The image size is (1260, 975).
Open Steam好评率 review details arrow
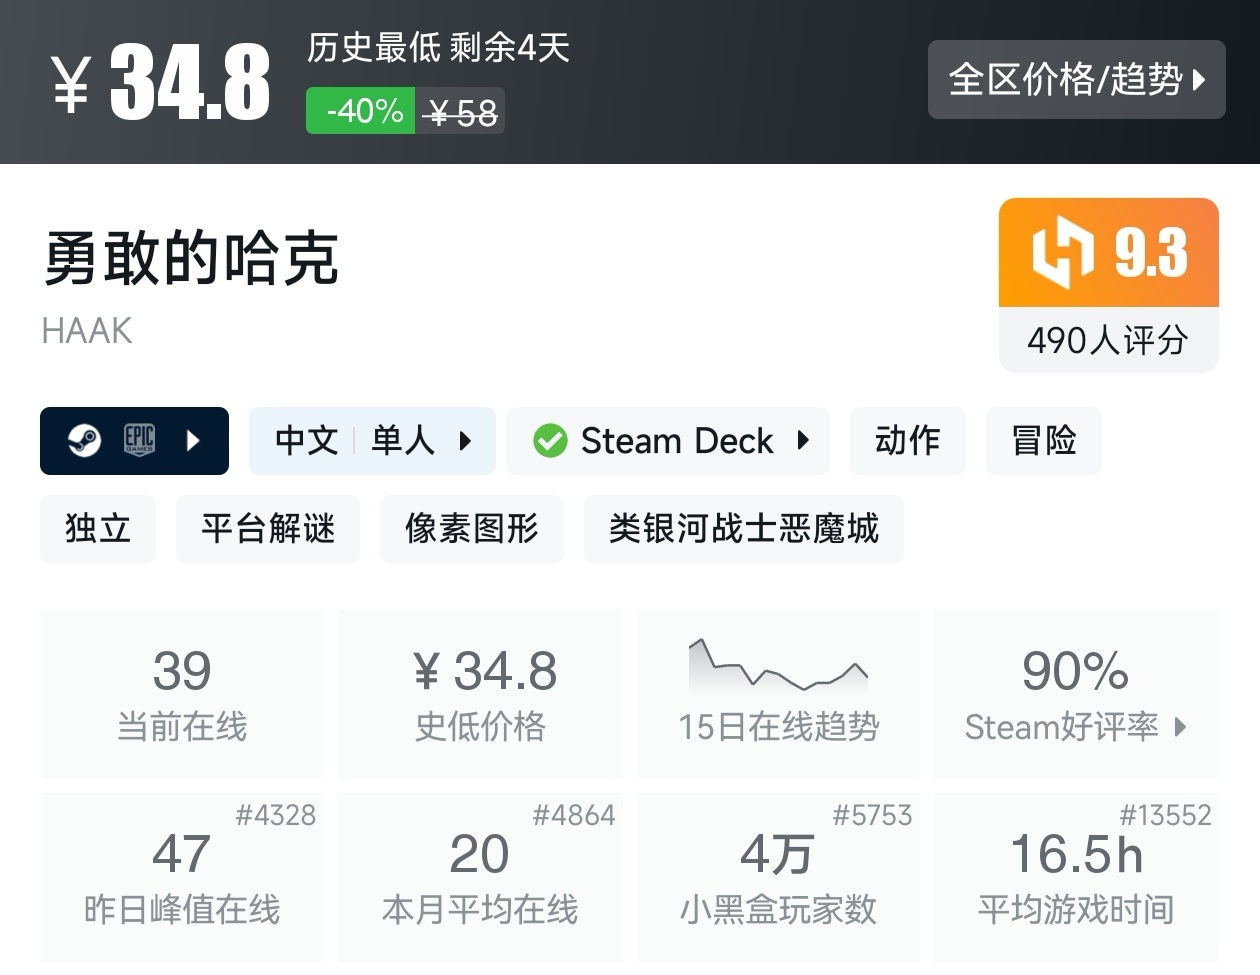point(1181,727)
